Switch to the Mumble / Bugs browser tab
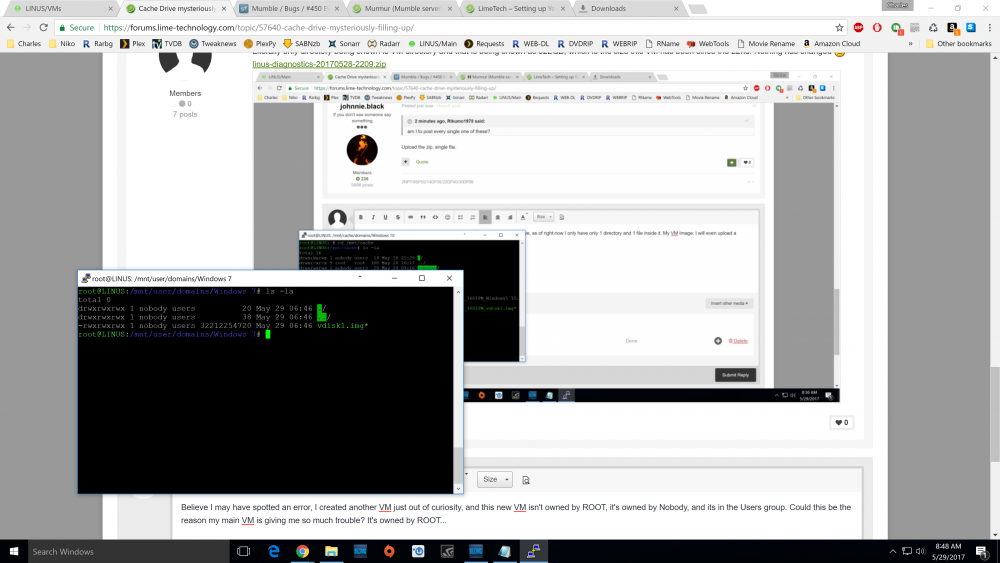Viewport: 1000px width, 563px height. [x=290, y=8]
